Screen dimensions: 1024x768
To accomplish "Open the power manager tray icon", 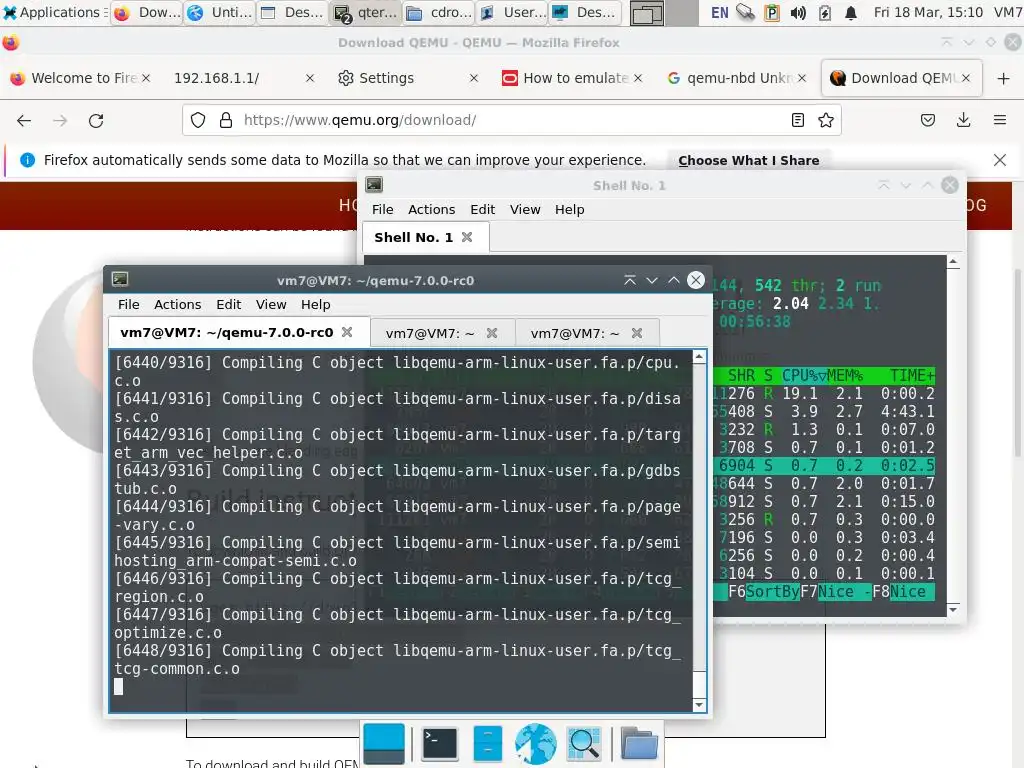I will (x=825, y=12).
